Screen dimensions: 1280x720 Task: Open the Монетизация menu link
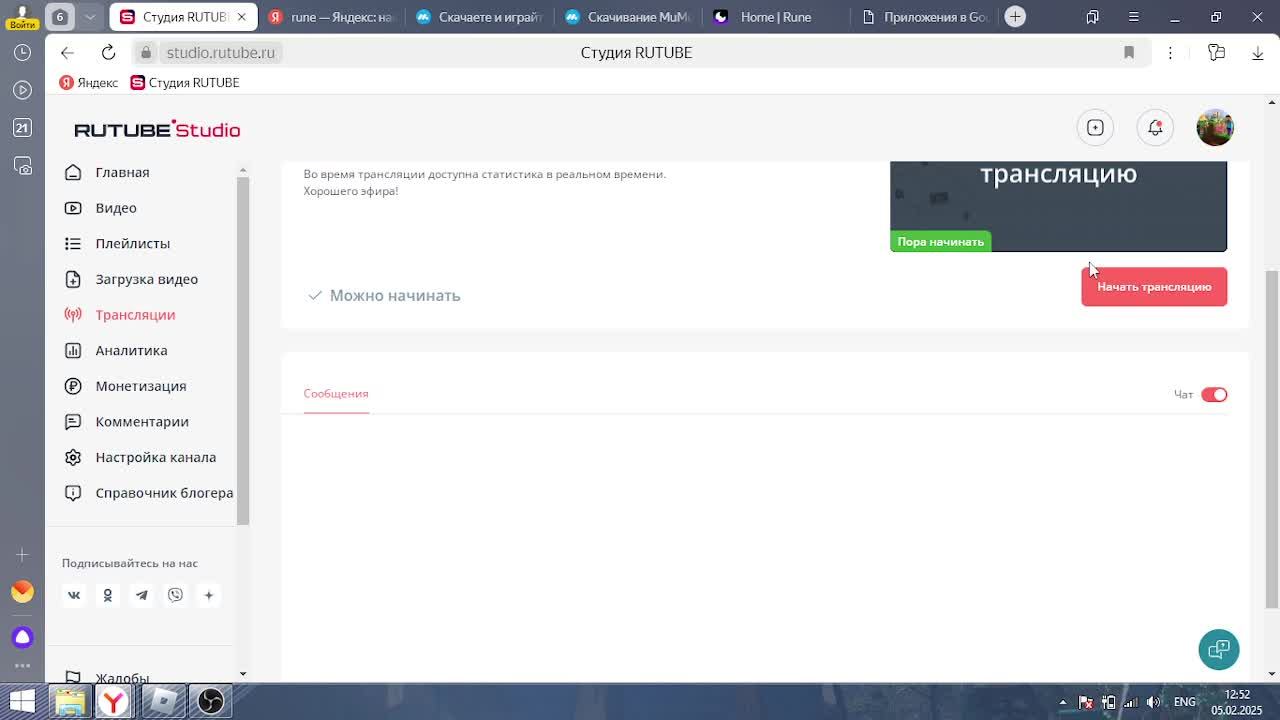(141, 386)
